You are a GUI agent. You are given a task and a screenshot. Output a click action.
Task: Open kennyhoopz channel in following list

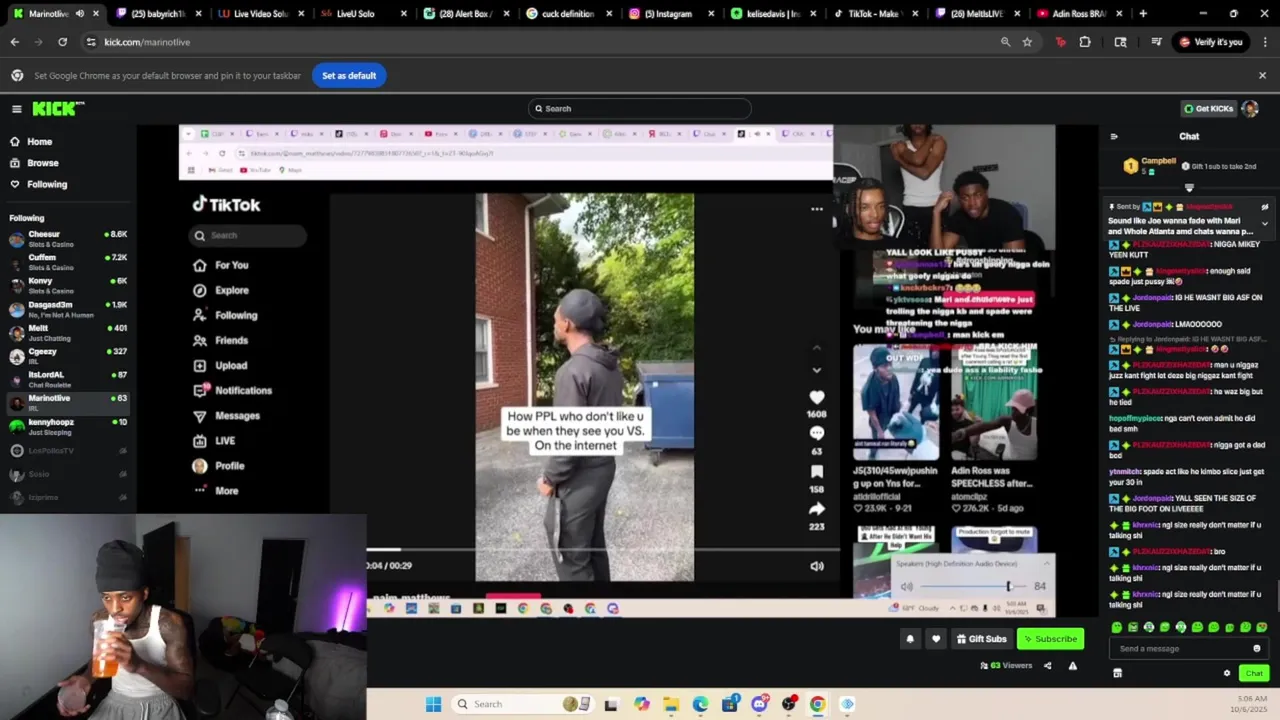tap(68, 426)
